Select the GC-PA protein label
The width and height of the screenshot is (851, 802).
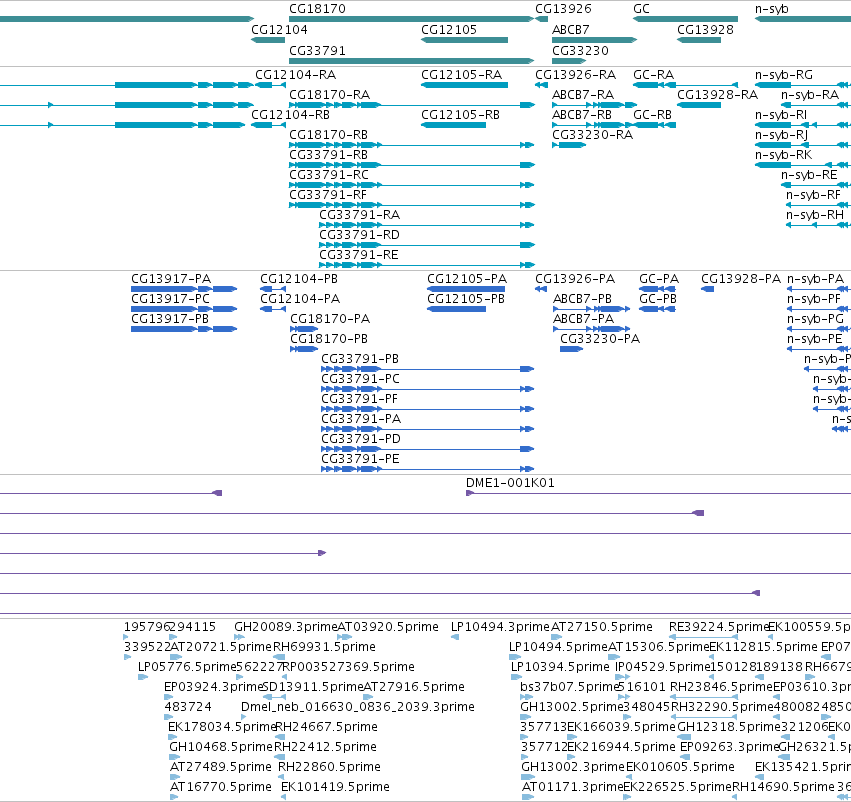pyautogui.click(x=659, y=278)
